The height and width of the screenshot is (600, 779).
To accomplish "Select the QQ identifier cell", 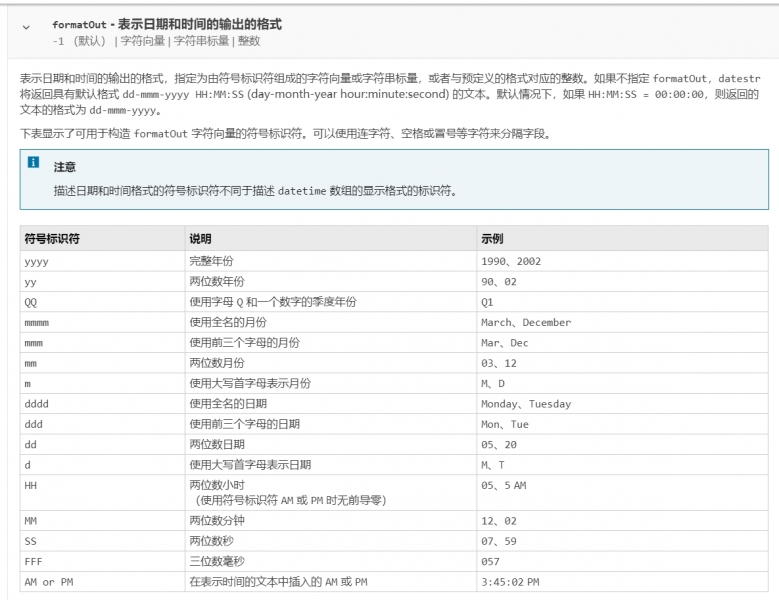I will (x=30, y=302).
